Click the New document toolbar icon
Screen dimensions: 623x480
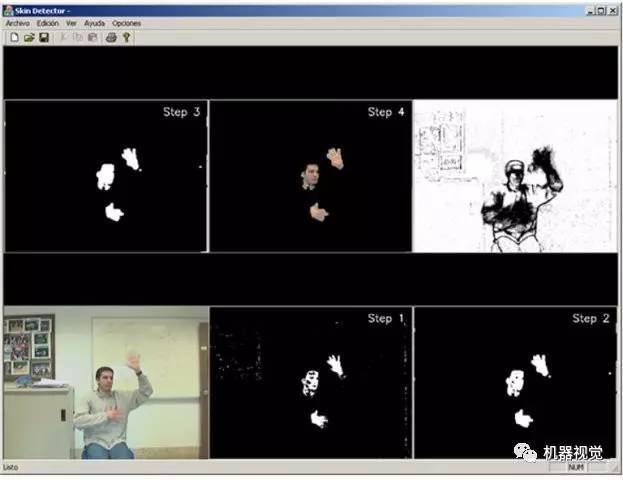(x=14, y=38)
